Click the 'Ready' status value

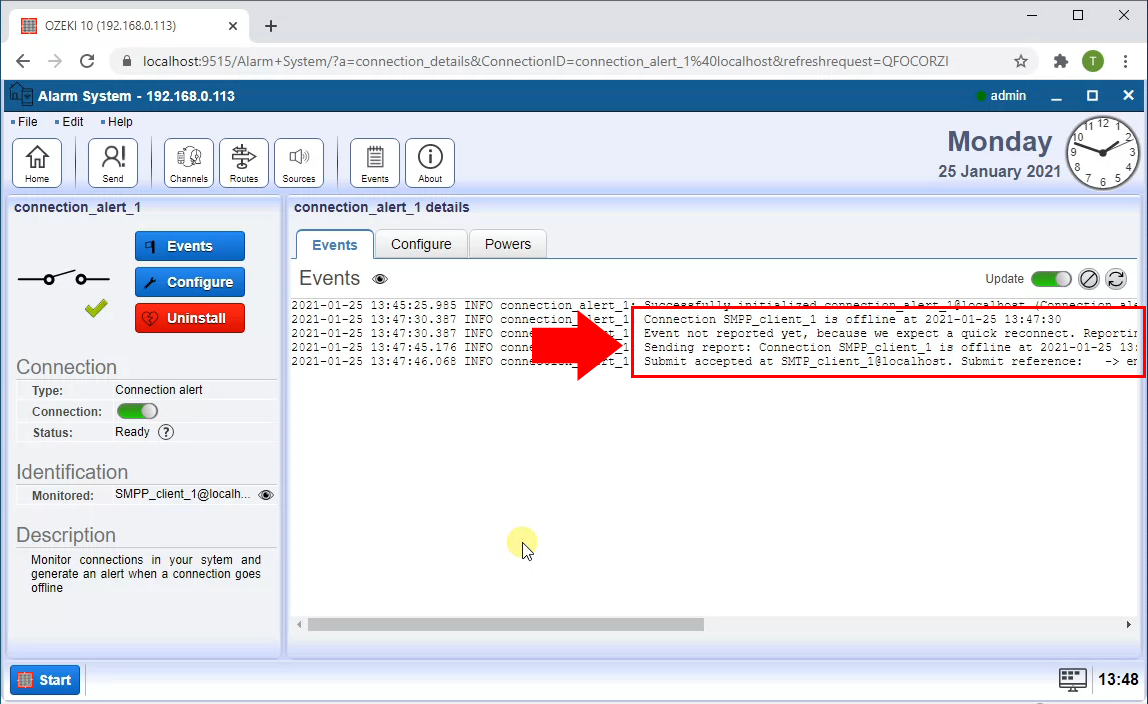(x=132, y=432)
